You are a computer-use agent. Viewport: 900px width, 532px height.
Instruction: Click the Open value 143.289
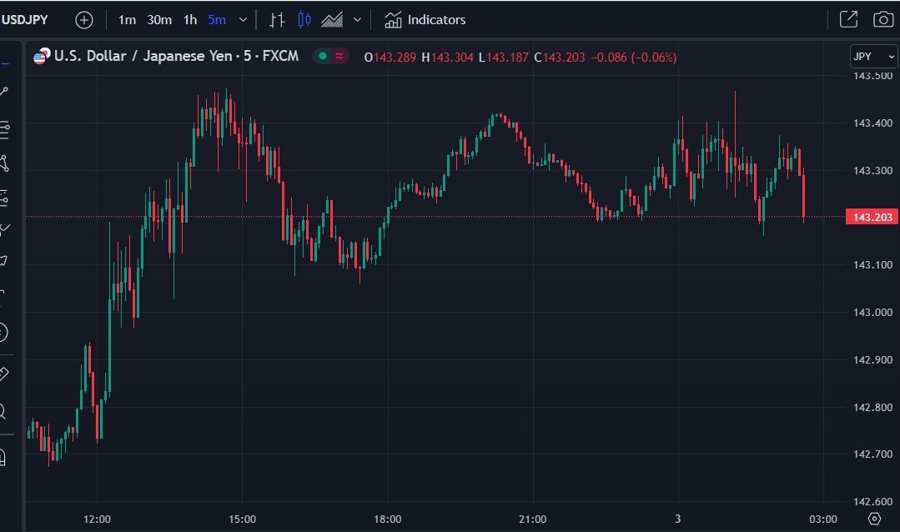395,57
